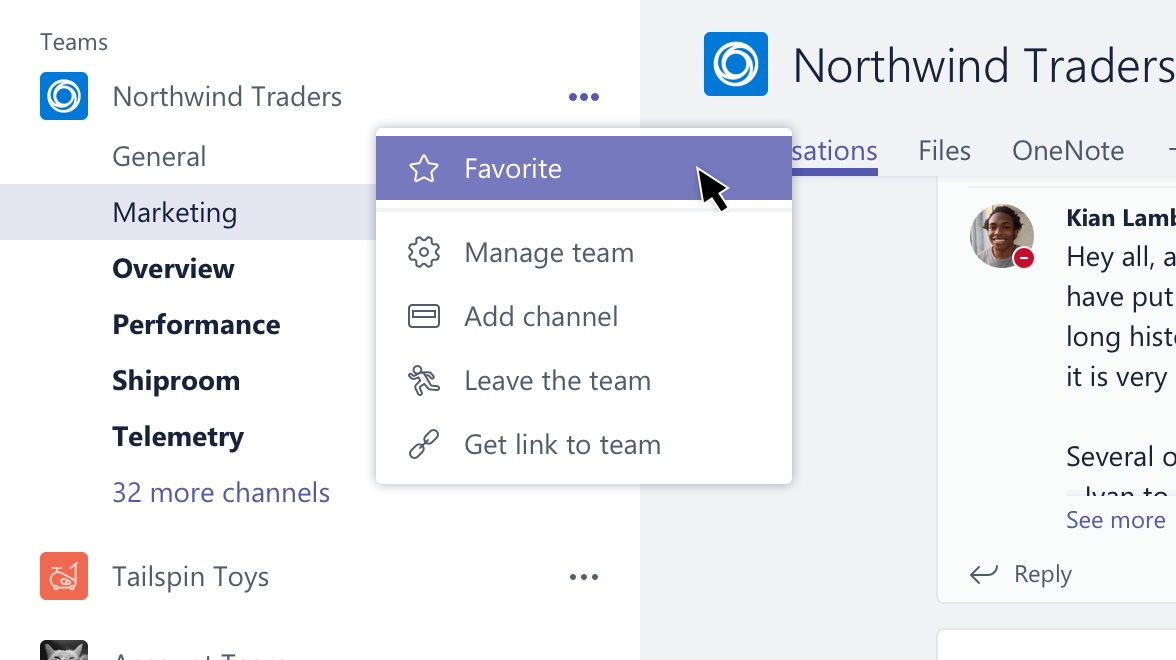Expand 32 more channels link
This screenshot has height=660, width=1176.
point(221,493)
